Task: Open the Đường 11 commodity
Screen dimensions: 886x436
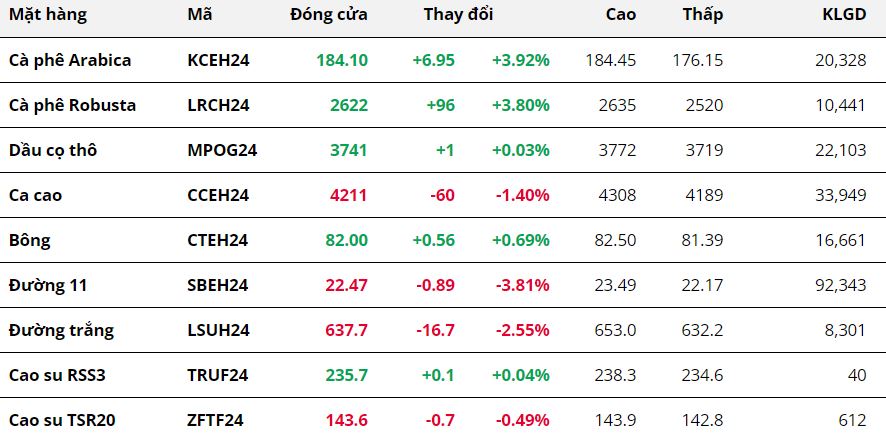Action: (48, 285)
